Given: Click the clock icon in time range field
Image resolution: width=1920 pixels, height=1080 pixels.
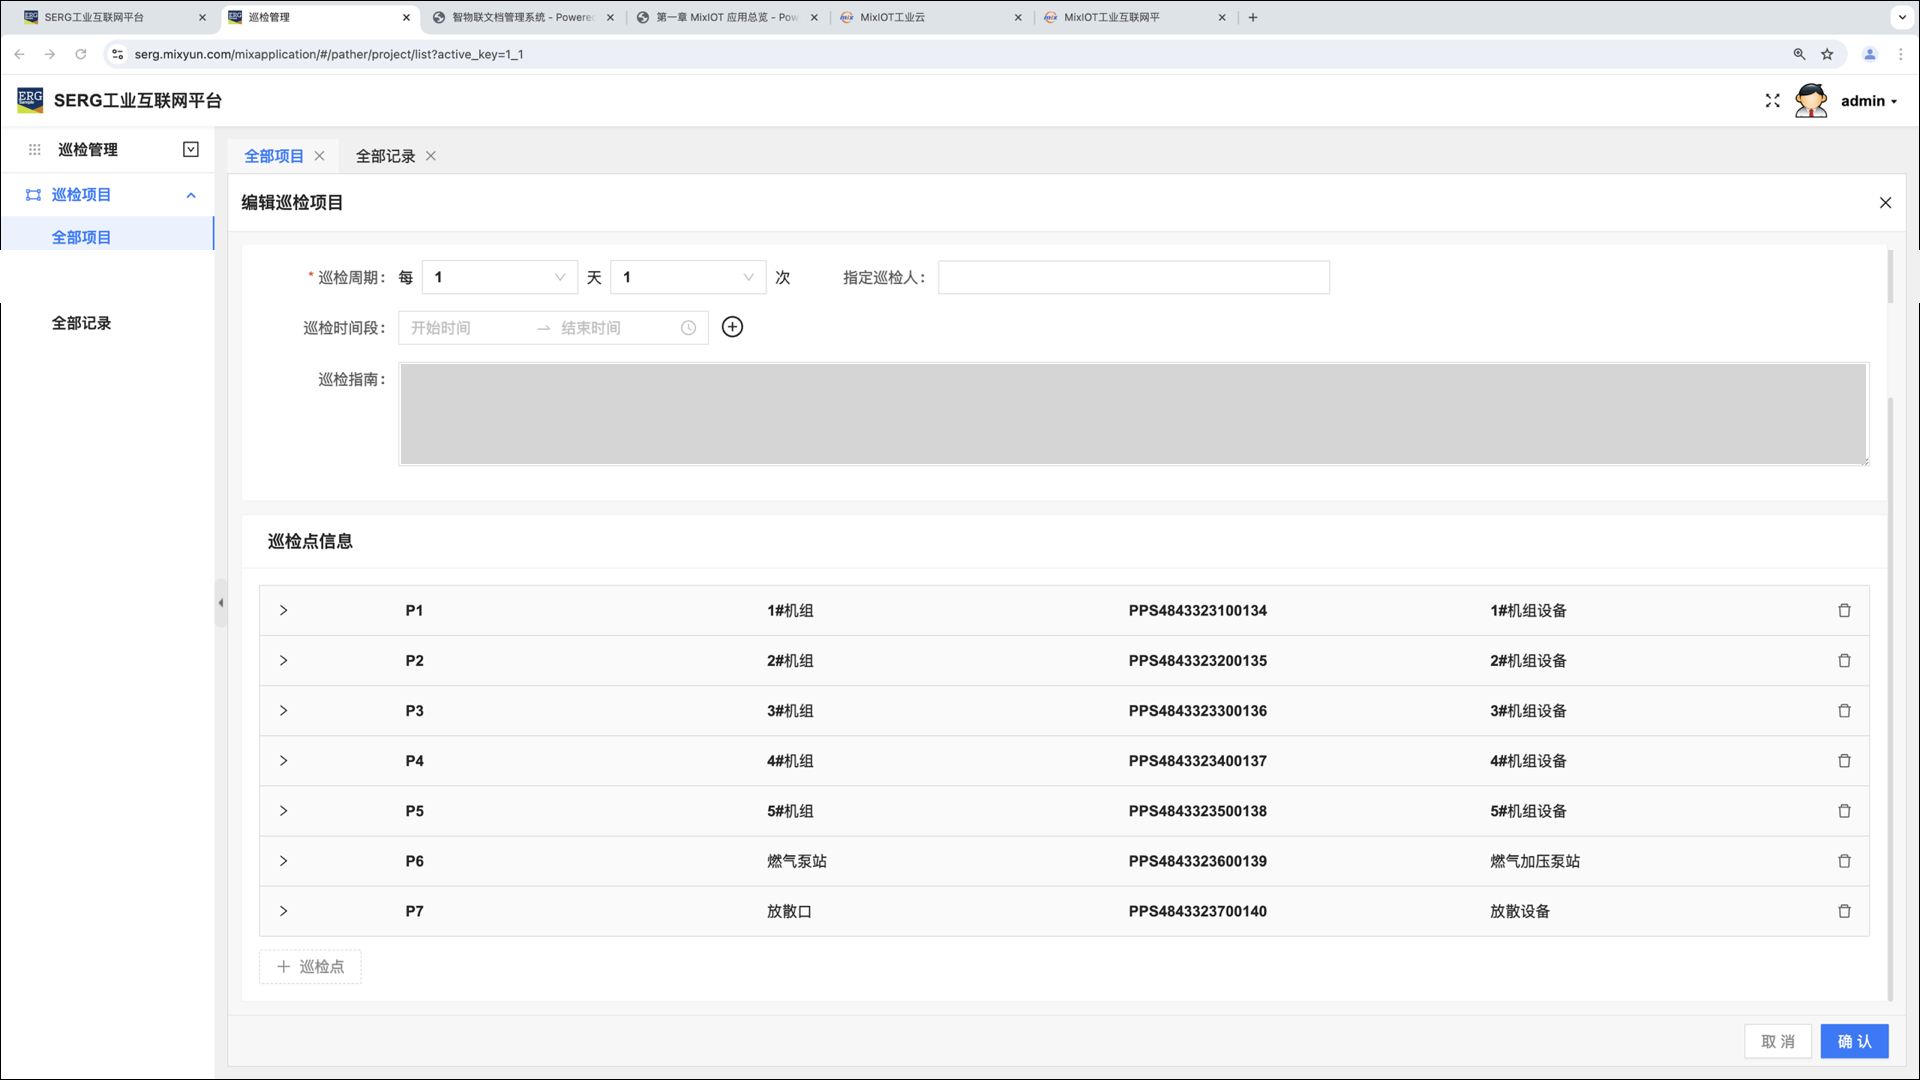Looking at the screenshot, I should [688, 328].
